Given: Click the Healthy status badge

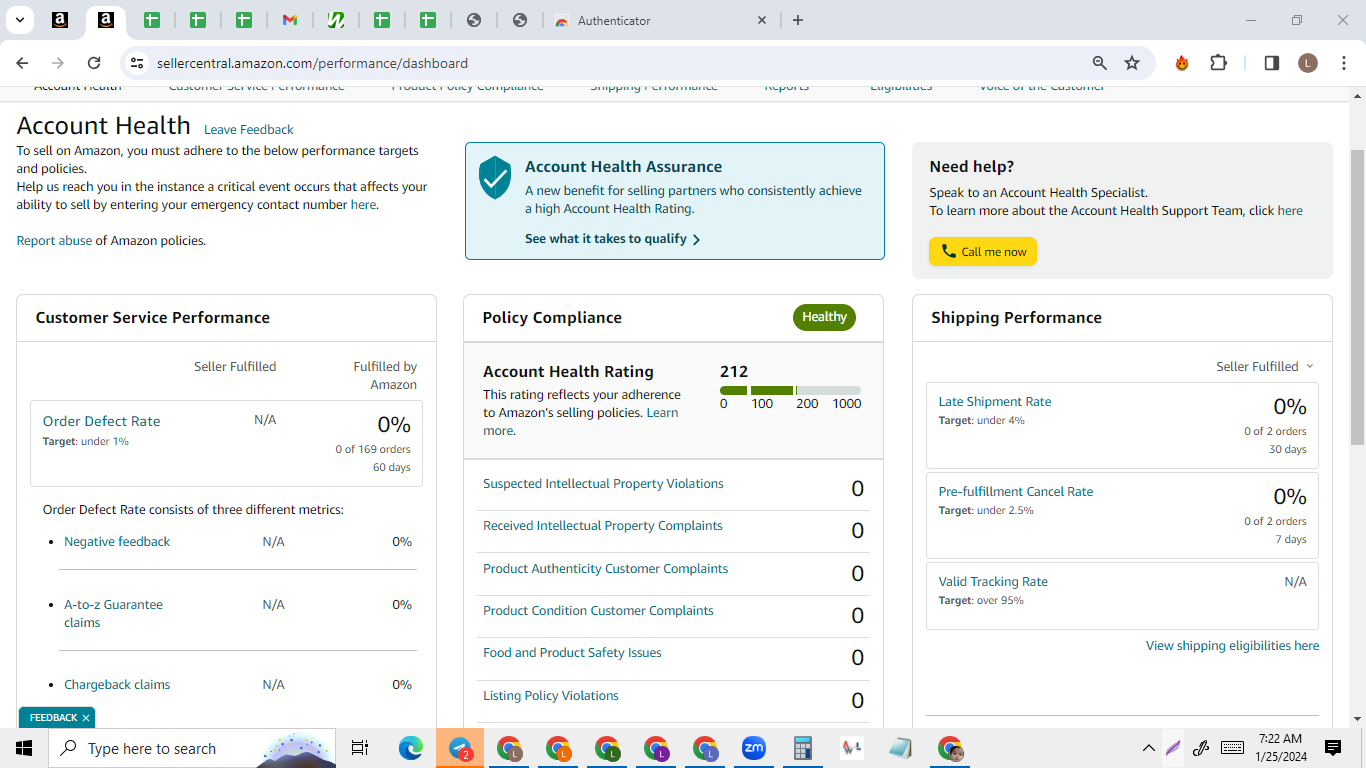Looking at the screenshot, I should (x=824, y=317).
